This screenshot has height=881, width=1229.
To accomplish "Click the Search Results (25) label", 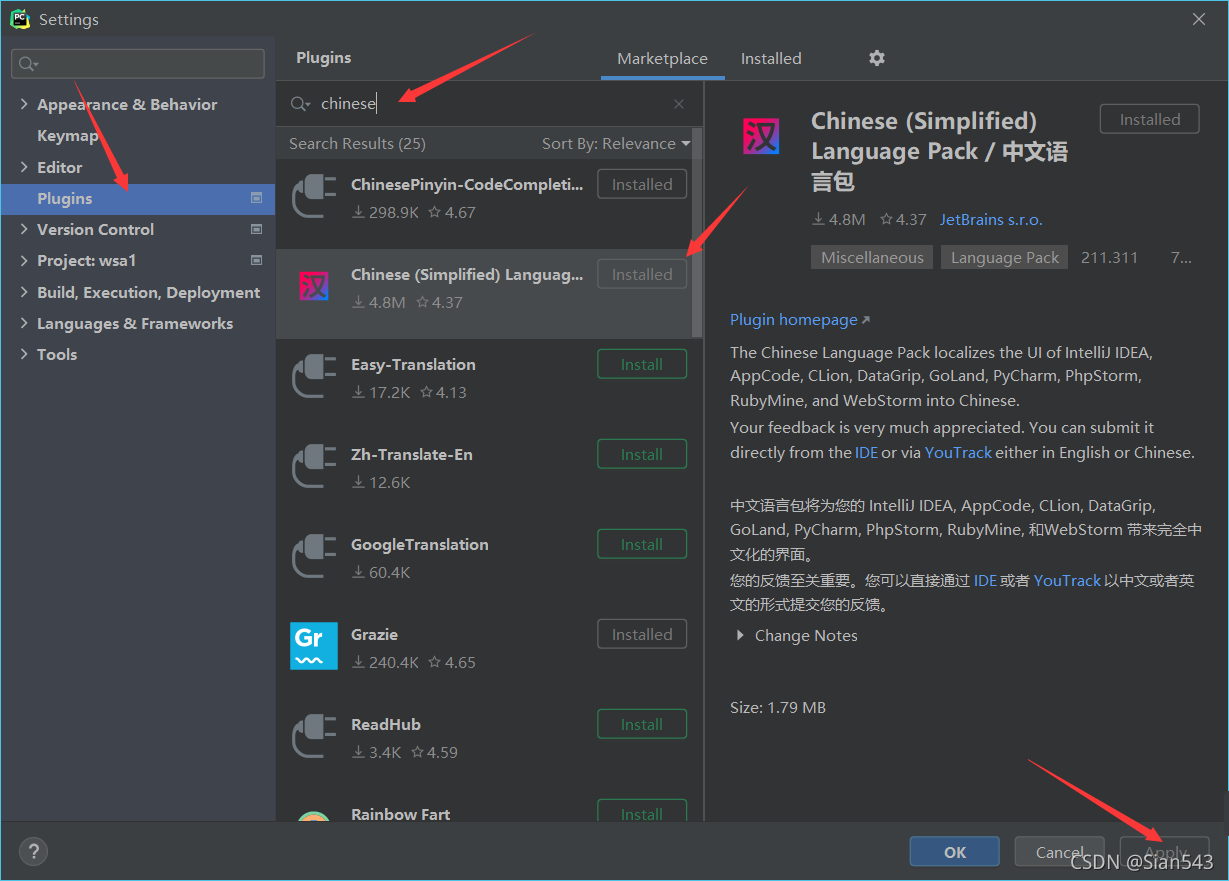I will 357,143.
